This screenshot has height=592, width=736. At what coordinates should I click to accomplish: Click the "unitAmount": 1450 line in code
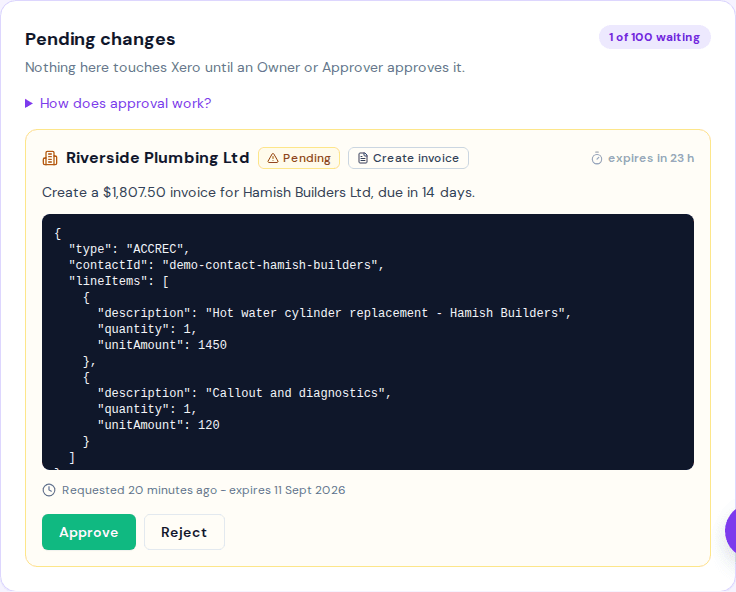pyautogui.click(x=162, y=345)
